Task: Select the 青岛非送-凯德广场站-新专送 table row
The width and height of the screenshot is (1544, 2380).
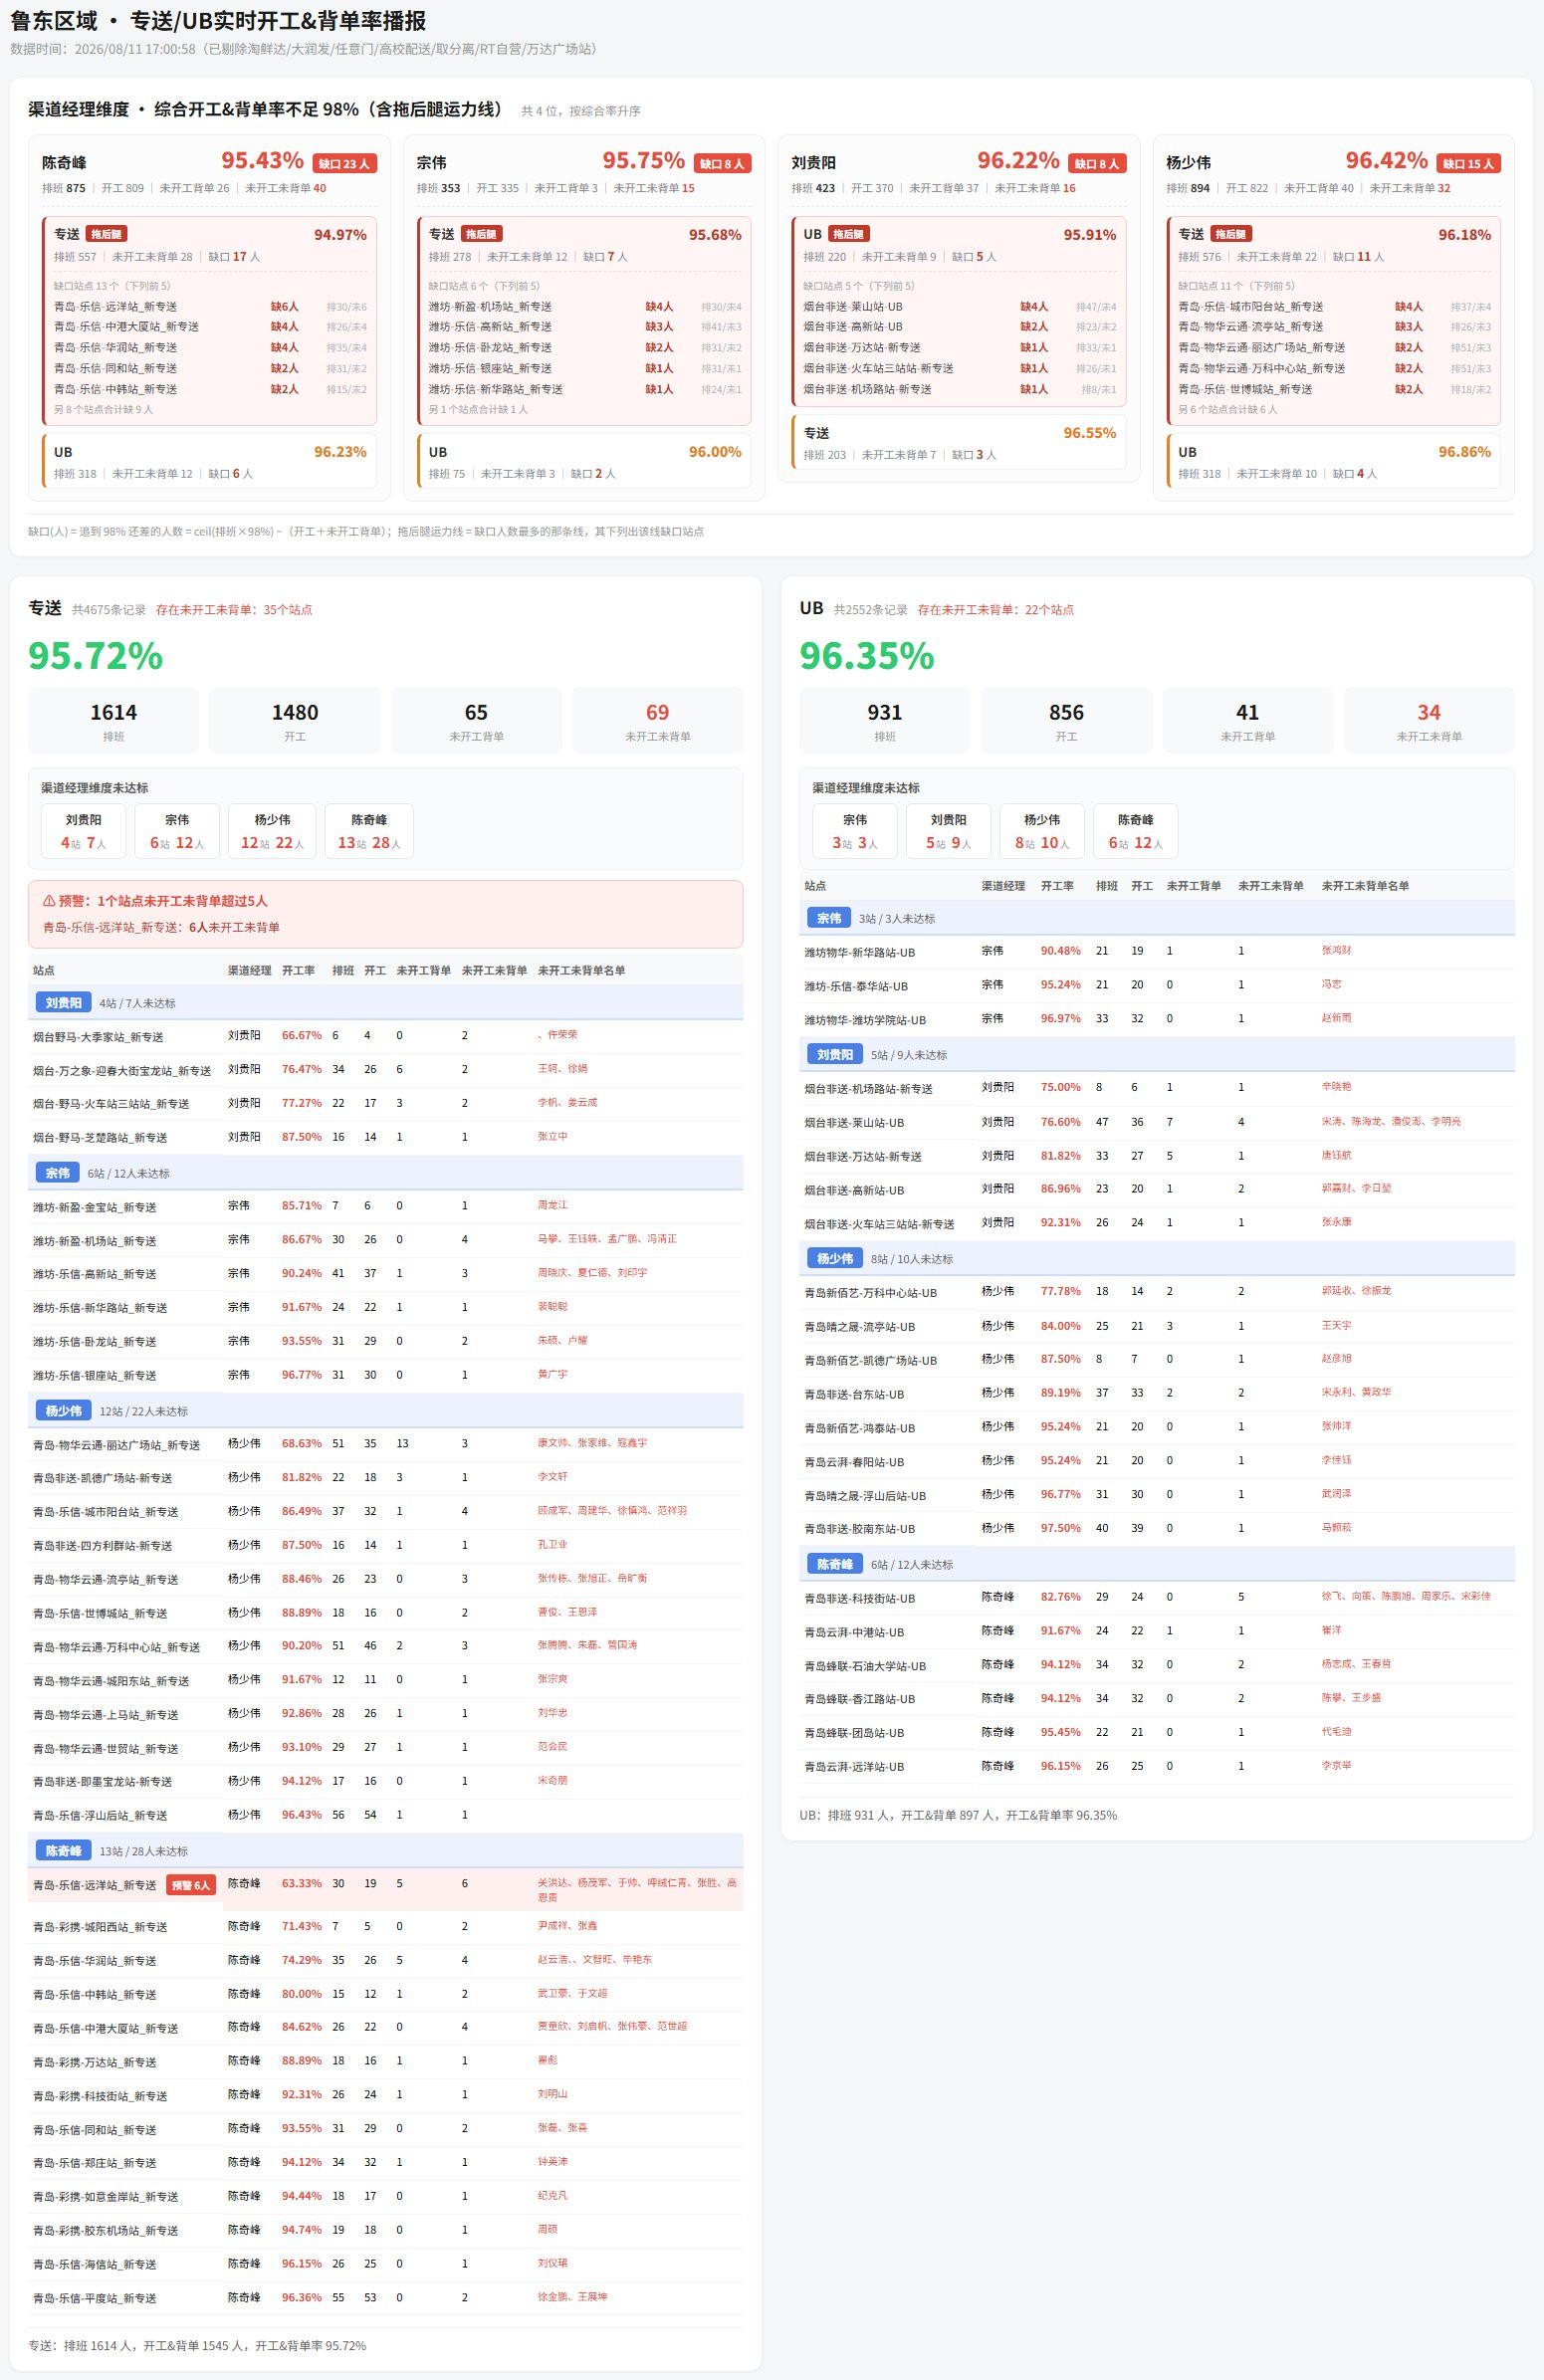Action: (x=385, y=1478)
